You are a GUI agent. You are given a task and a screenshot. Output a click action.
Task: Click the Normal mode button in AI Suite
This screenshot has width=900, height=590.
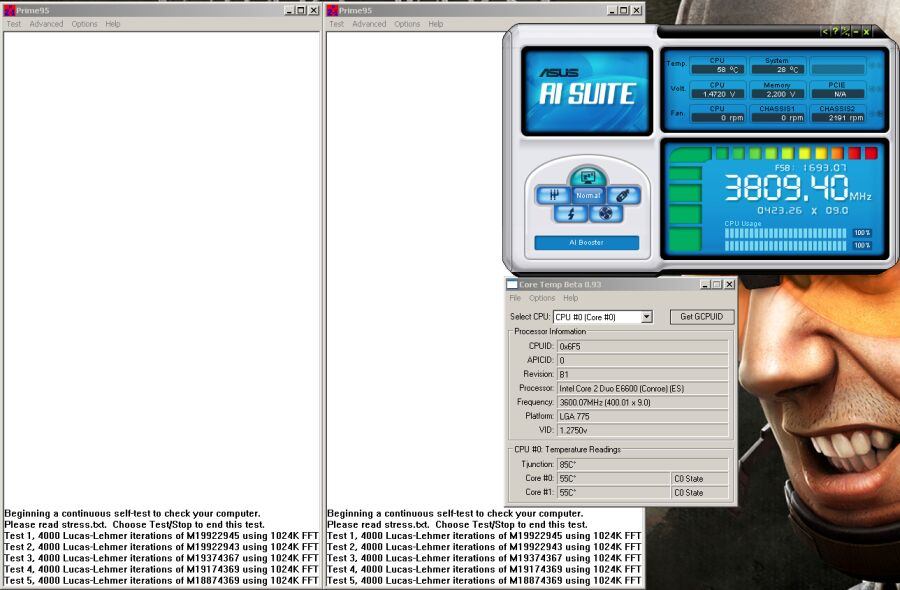click(x=588, y=195)
